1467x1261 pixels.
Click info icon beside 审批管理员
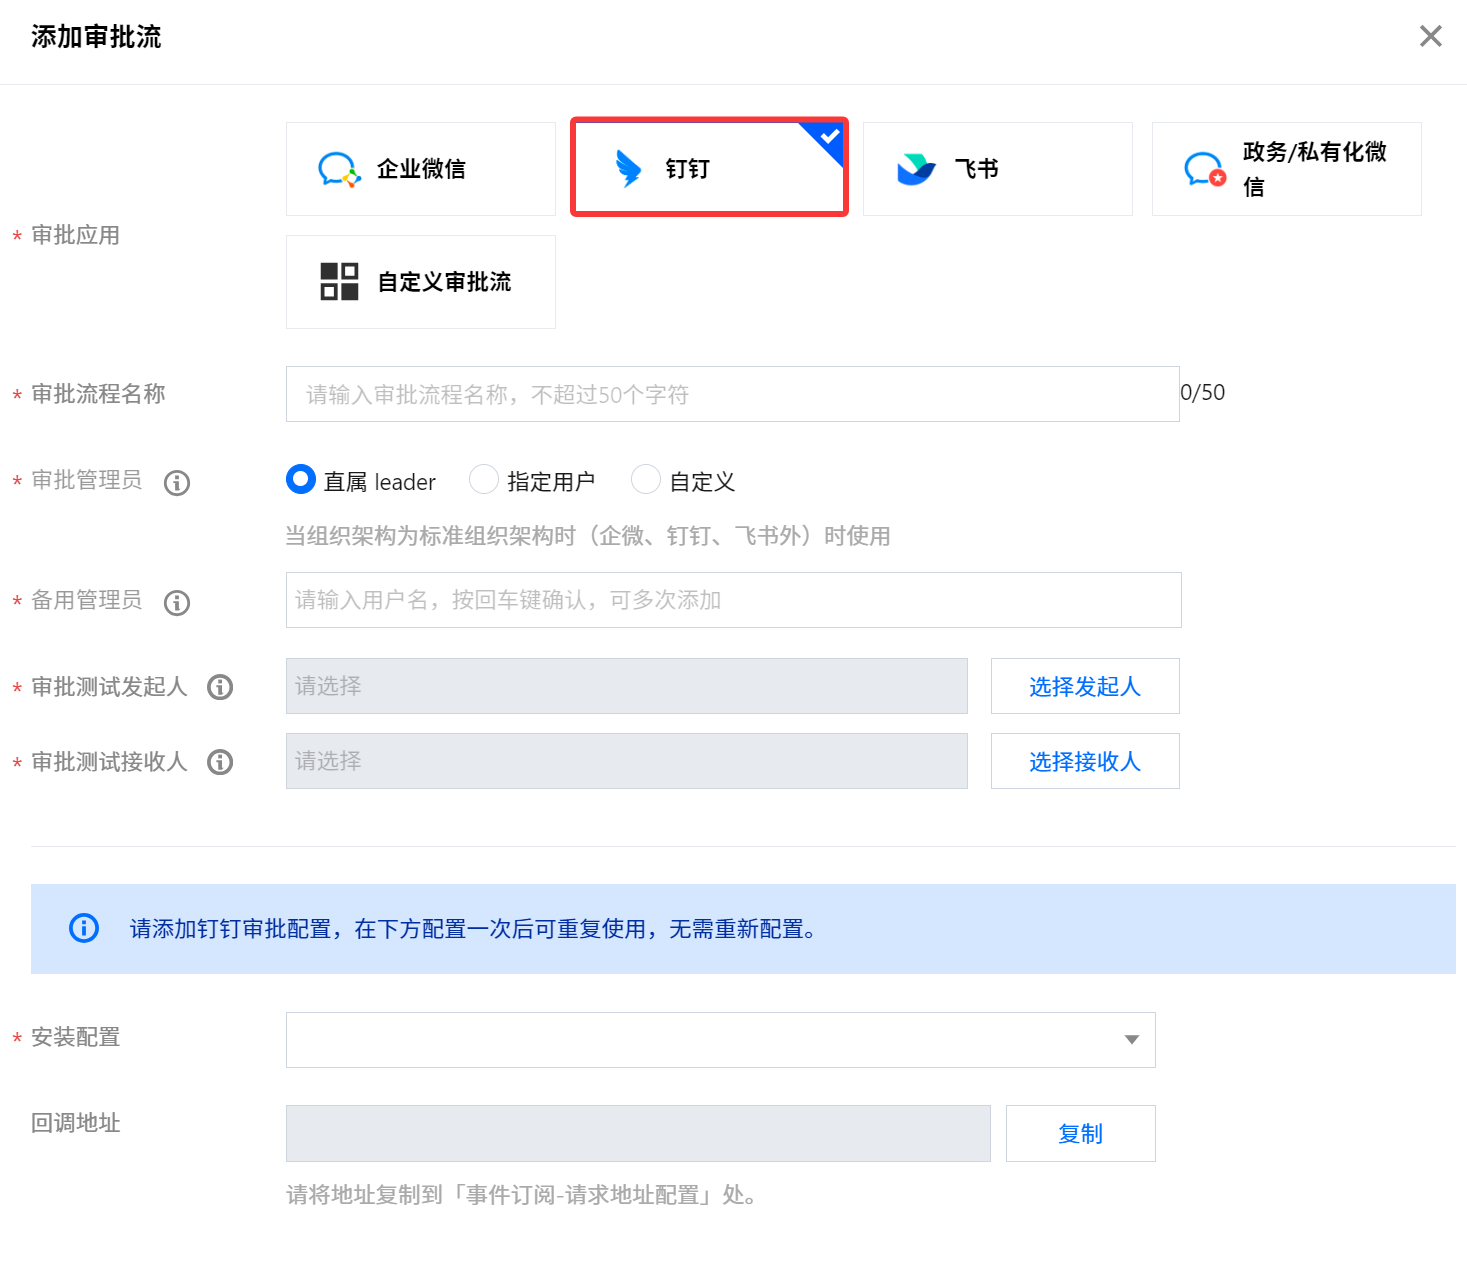(177, 483)
